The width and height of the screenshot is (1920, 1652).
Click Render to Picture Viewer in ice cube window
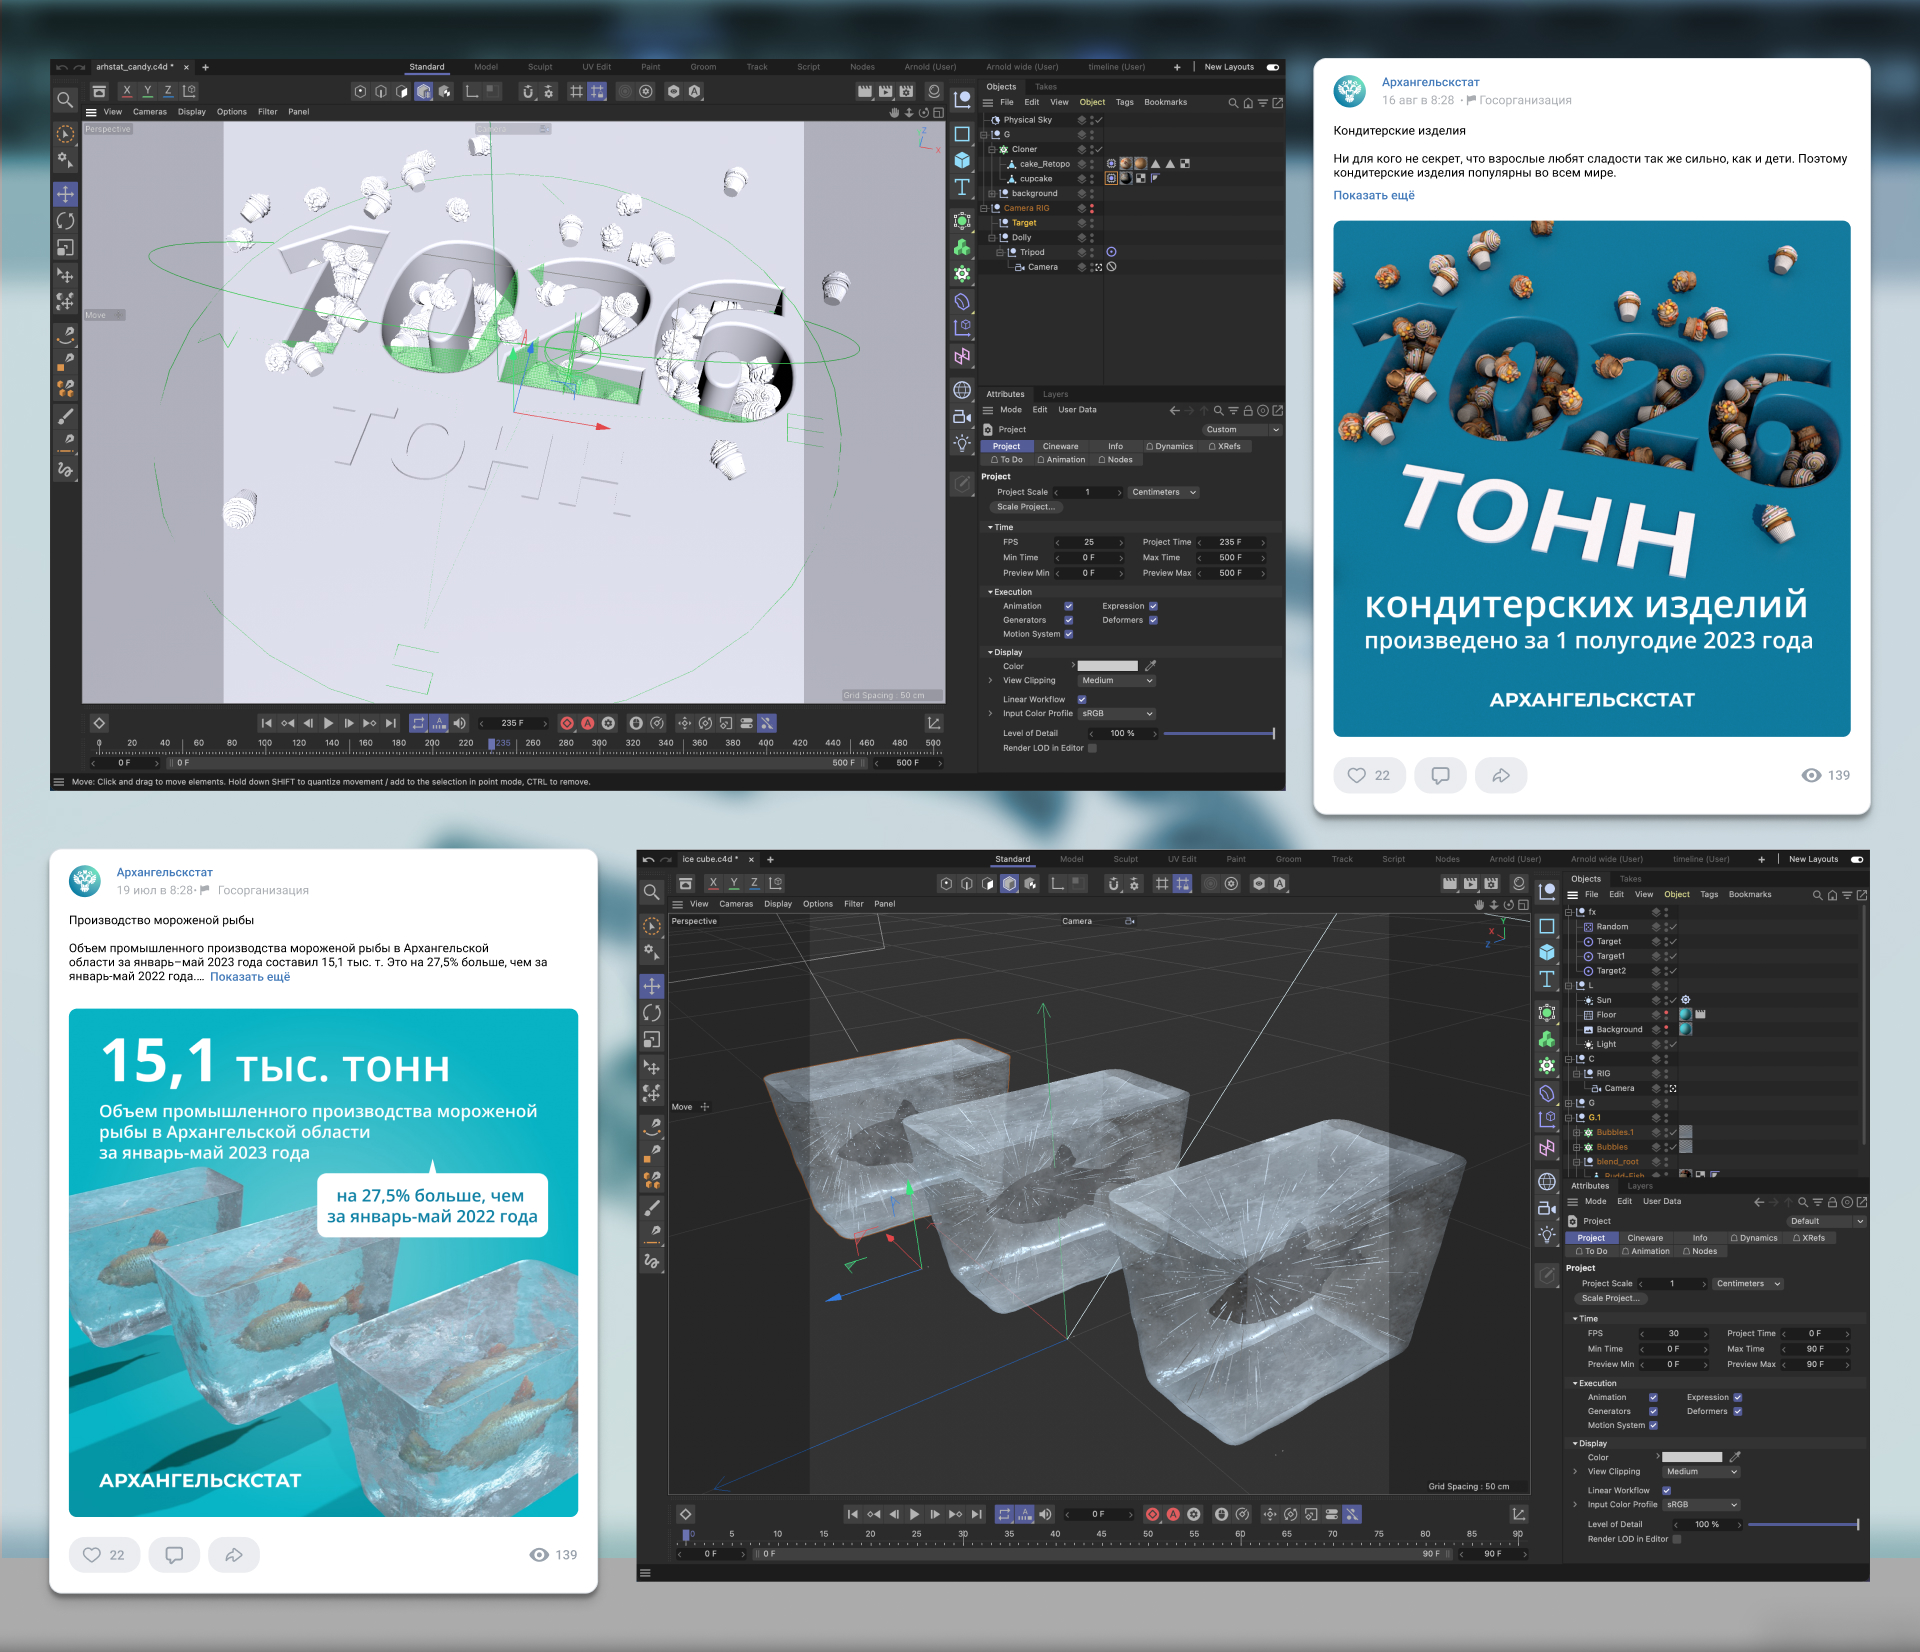[1470, 884]
